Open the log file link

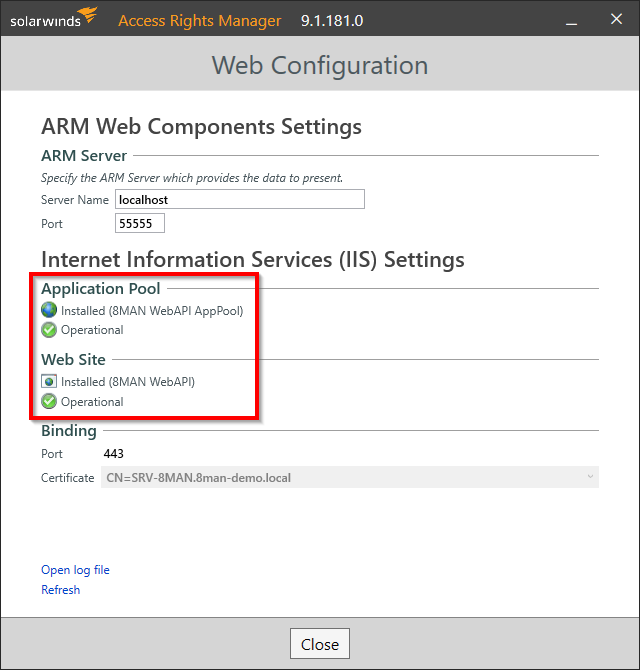[75, 570]
